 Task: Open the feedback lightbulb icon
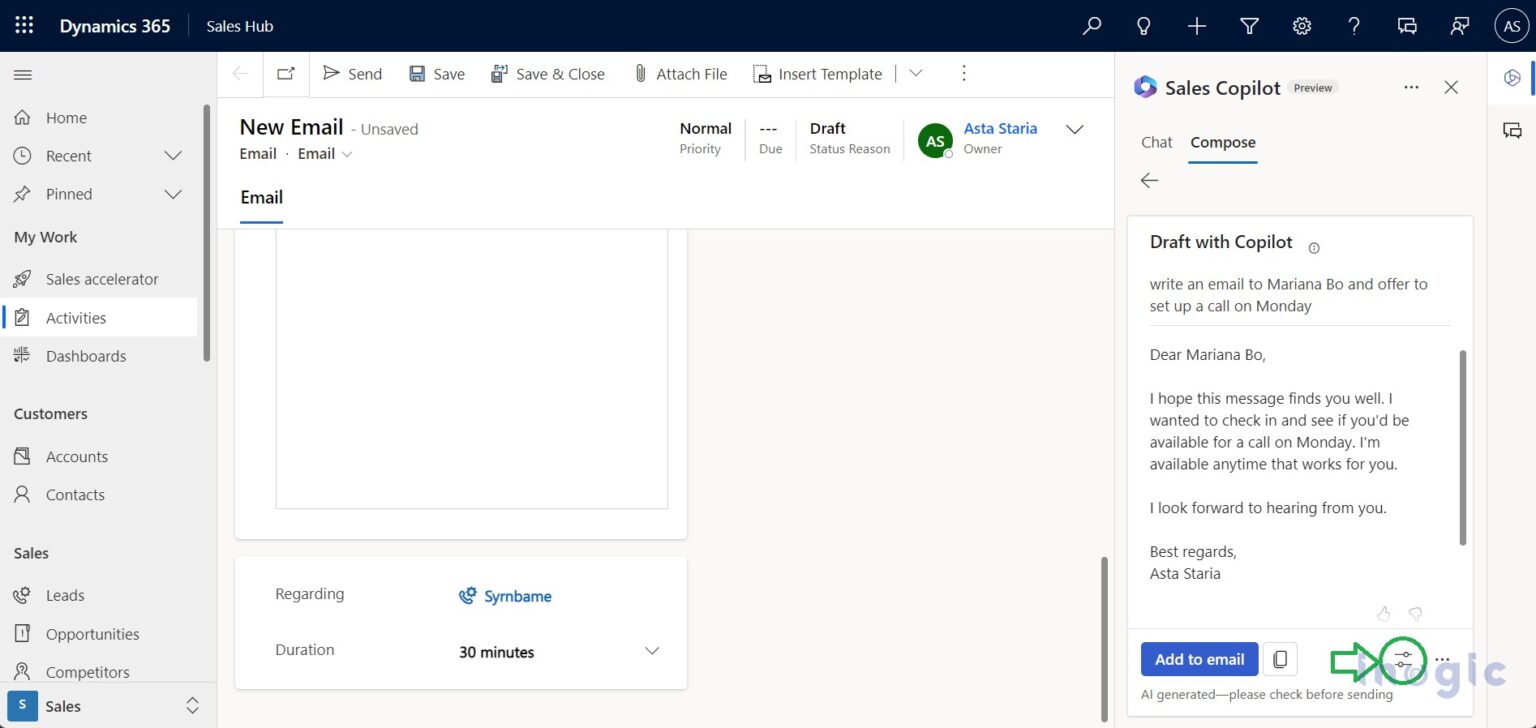(x=1143, y=25)
